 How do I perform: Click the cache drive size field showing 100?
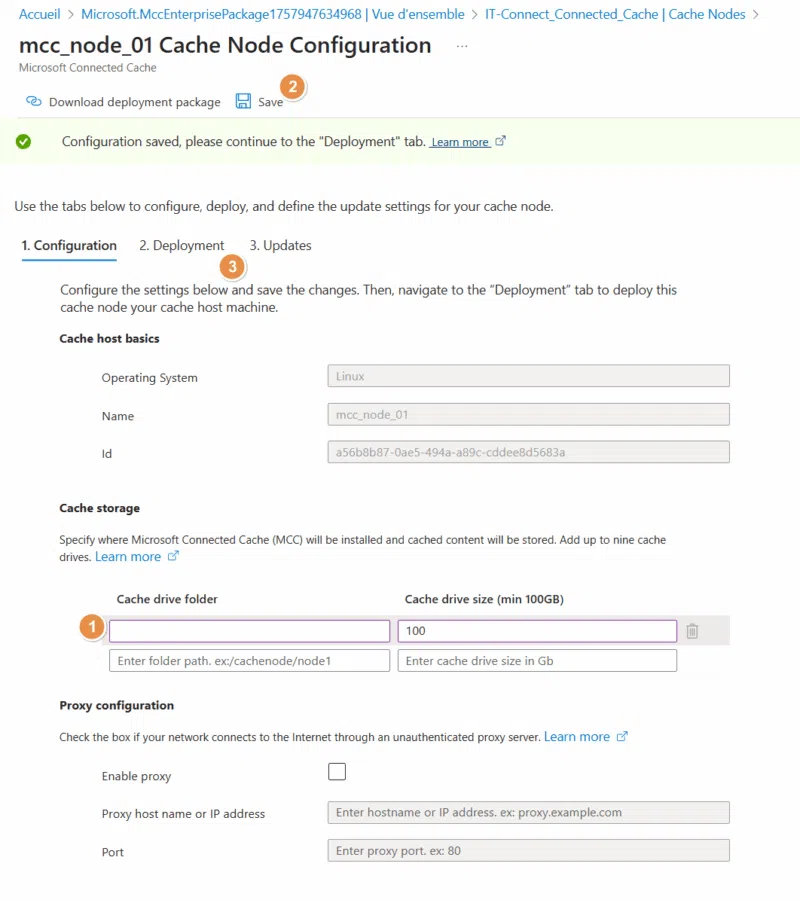(x=537, y=631)
